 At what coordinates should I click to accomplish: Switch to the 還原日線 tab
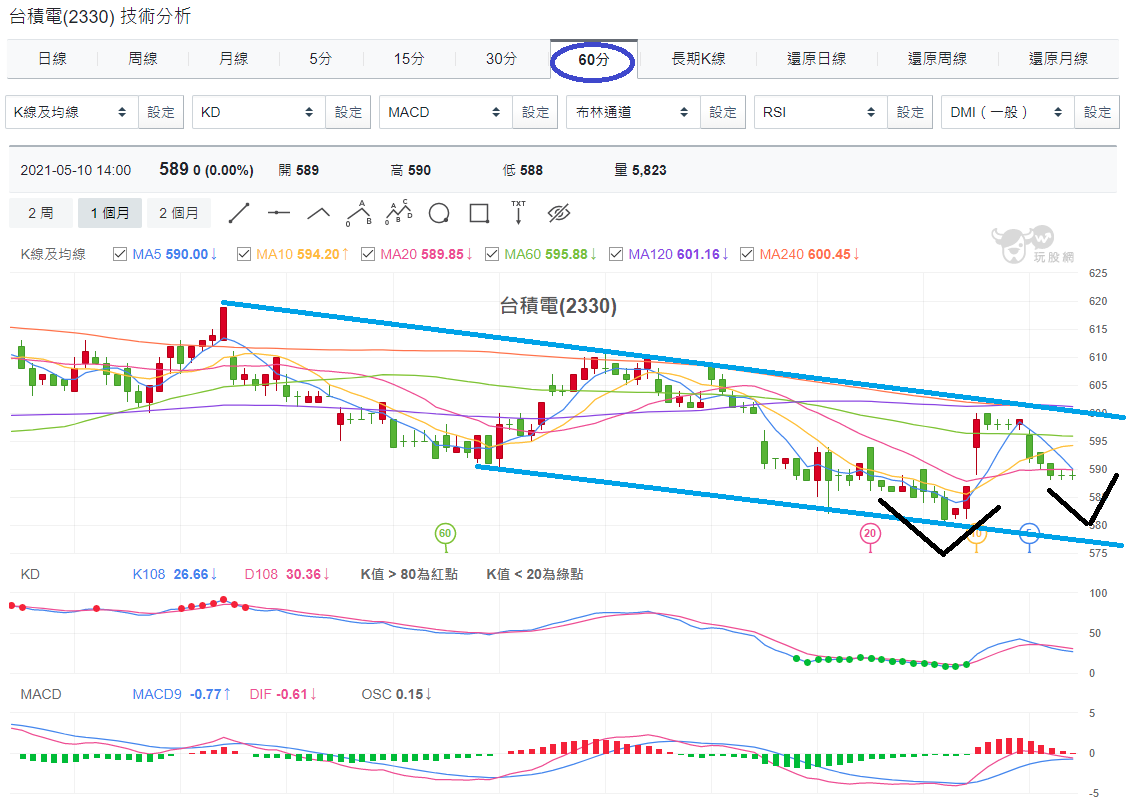(x=817, y=58)
